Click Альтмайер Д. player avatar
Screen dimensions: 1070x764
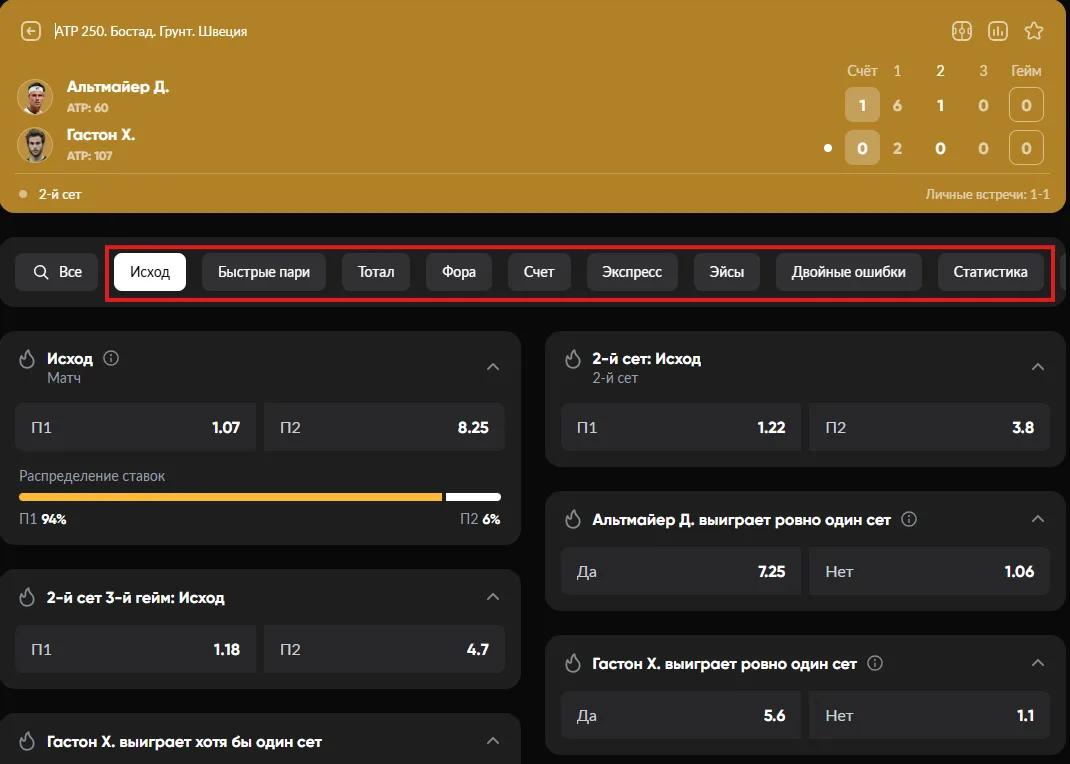(x=35, y=97)
